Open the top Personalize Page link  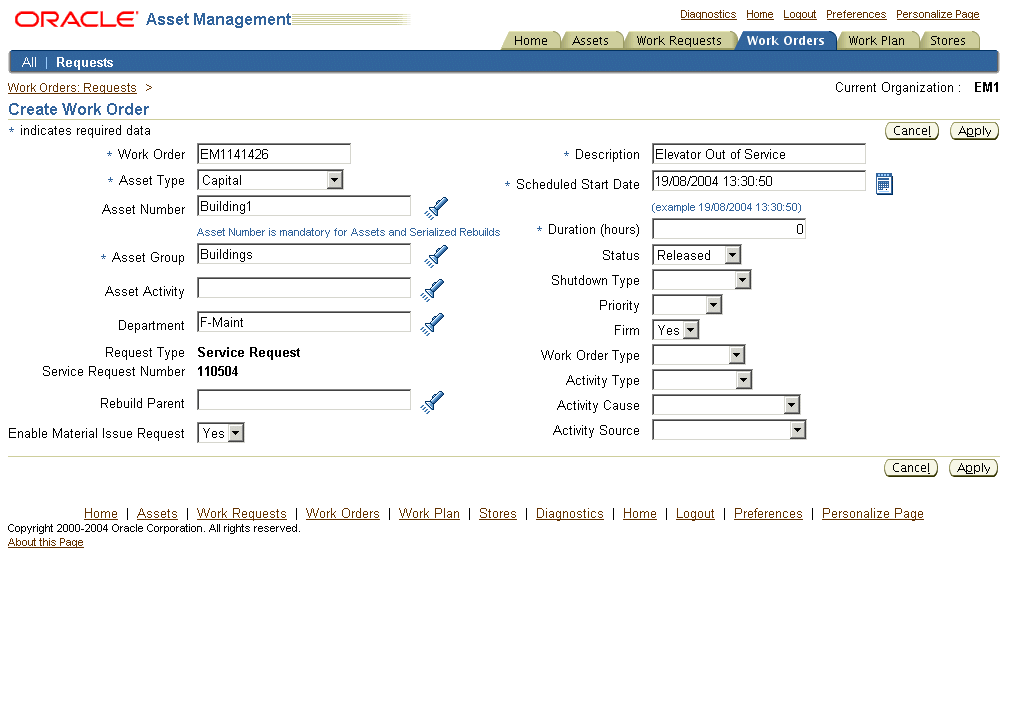pos(937,14)
